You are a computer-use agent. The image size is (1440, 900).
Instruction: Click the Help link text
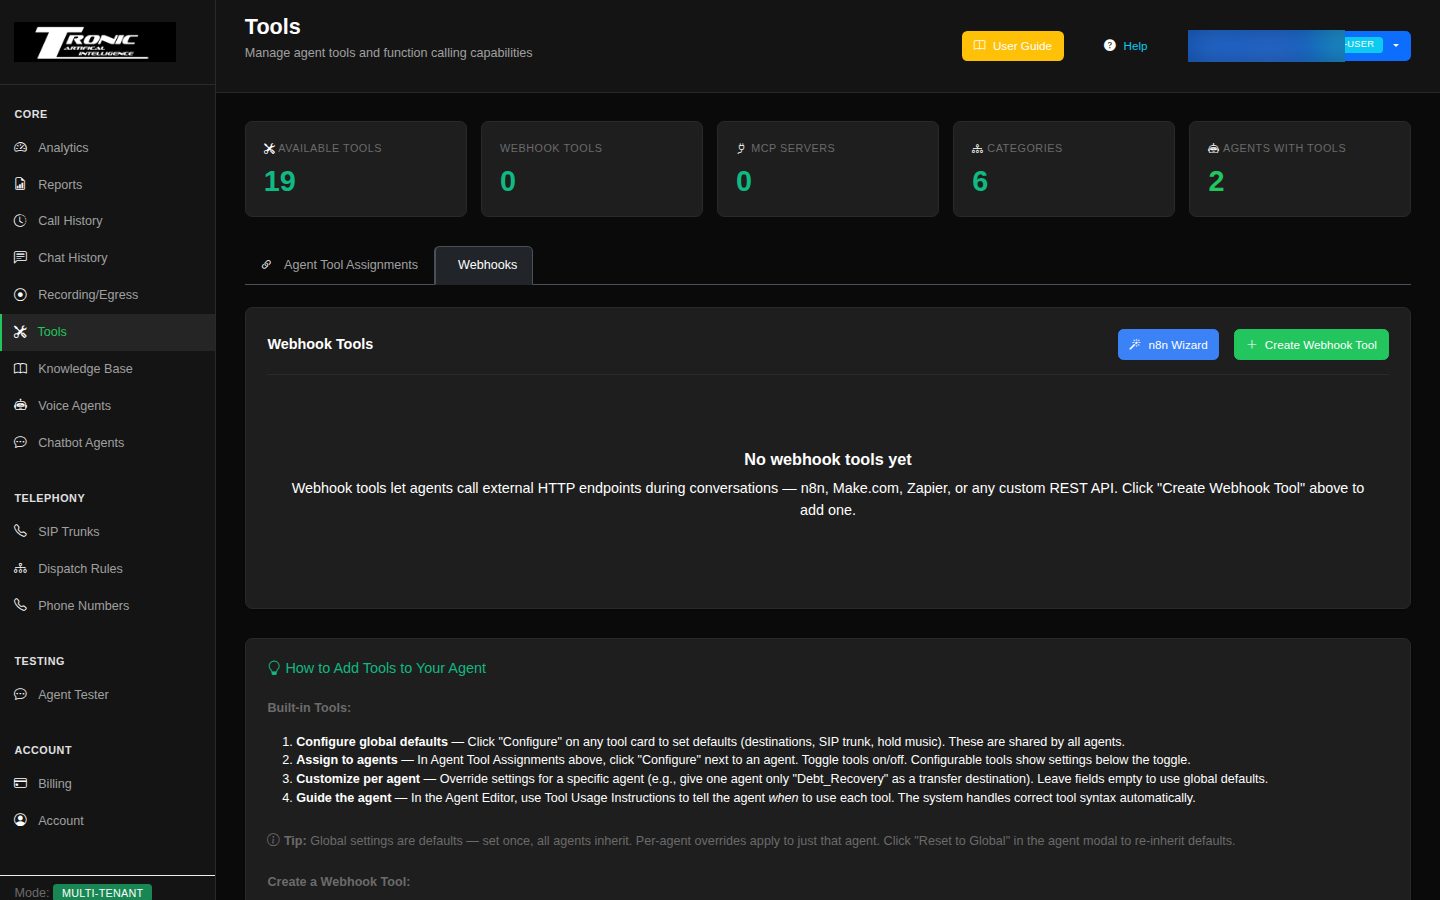click(1135, 46)
